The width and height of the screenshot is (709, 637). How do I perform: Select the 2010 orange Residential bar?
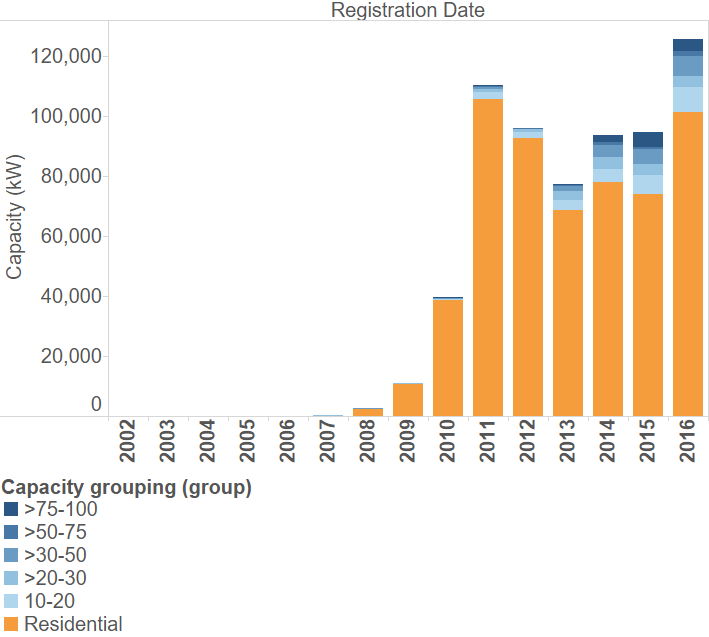pos(448,357)
